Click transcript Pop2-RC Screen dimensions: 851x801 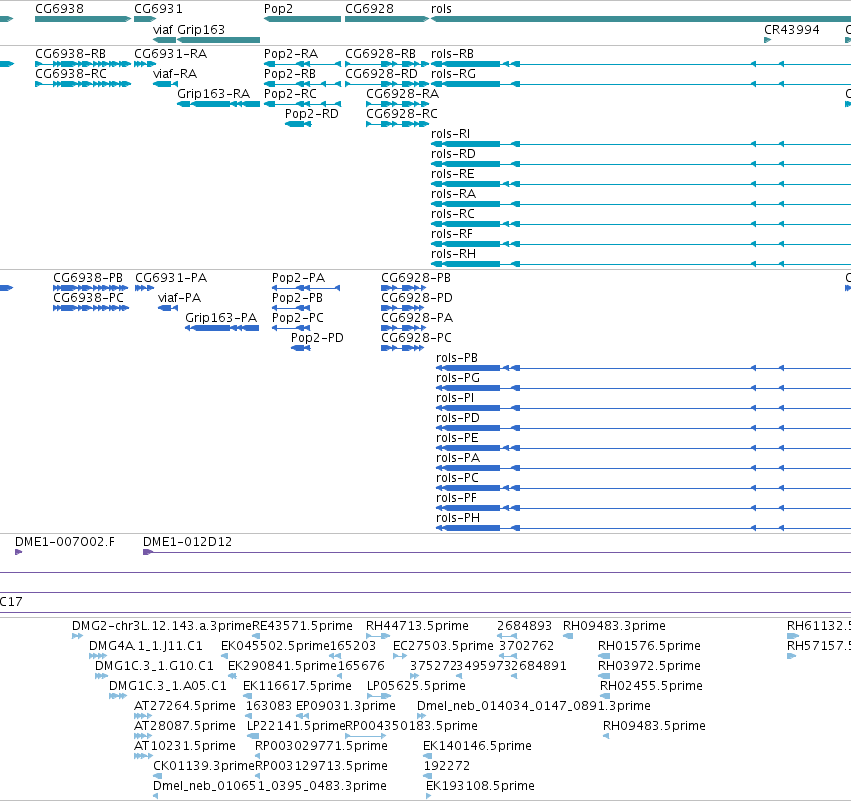(x=302, y=104)
